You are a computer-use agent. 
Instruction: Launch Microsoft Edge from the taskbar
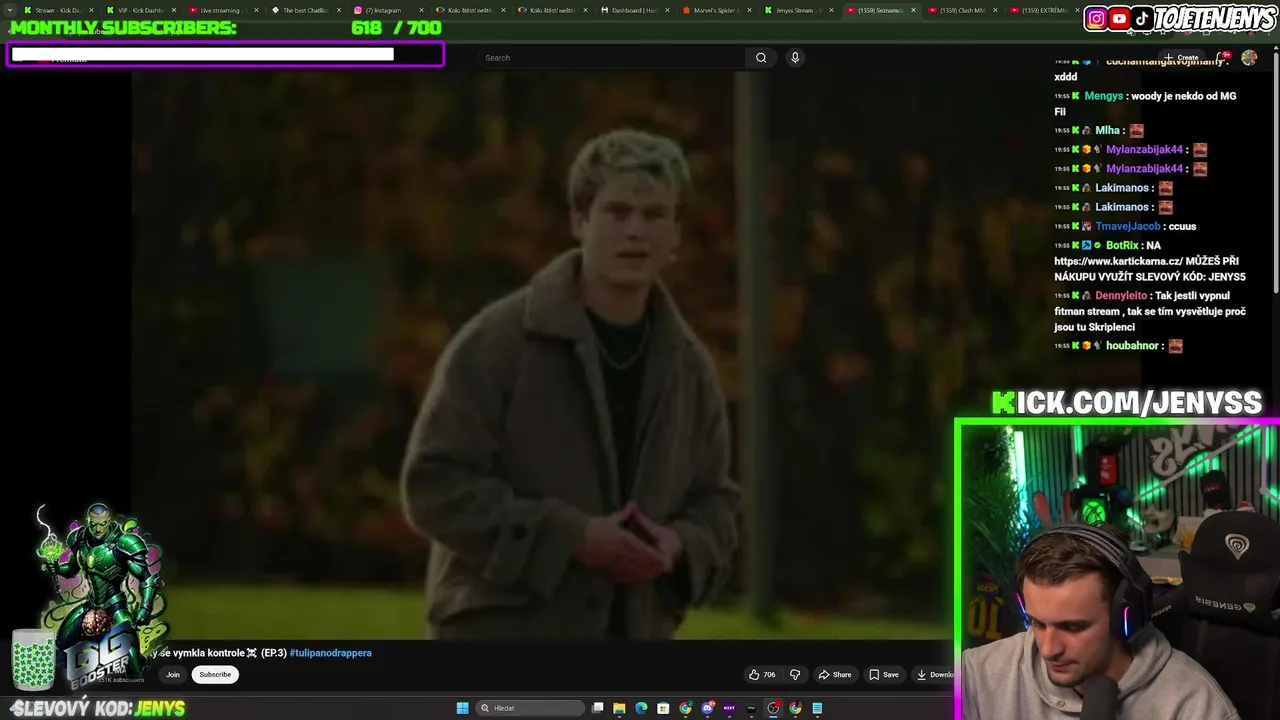click(641, 708)
